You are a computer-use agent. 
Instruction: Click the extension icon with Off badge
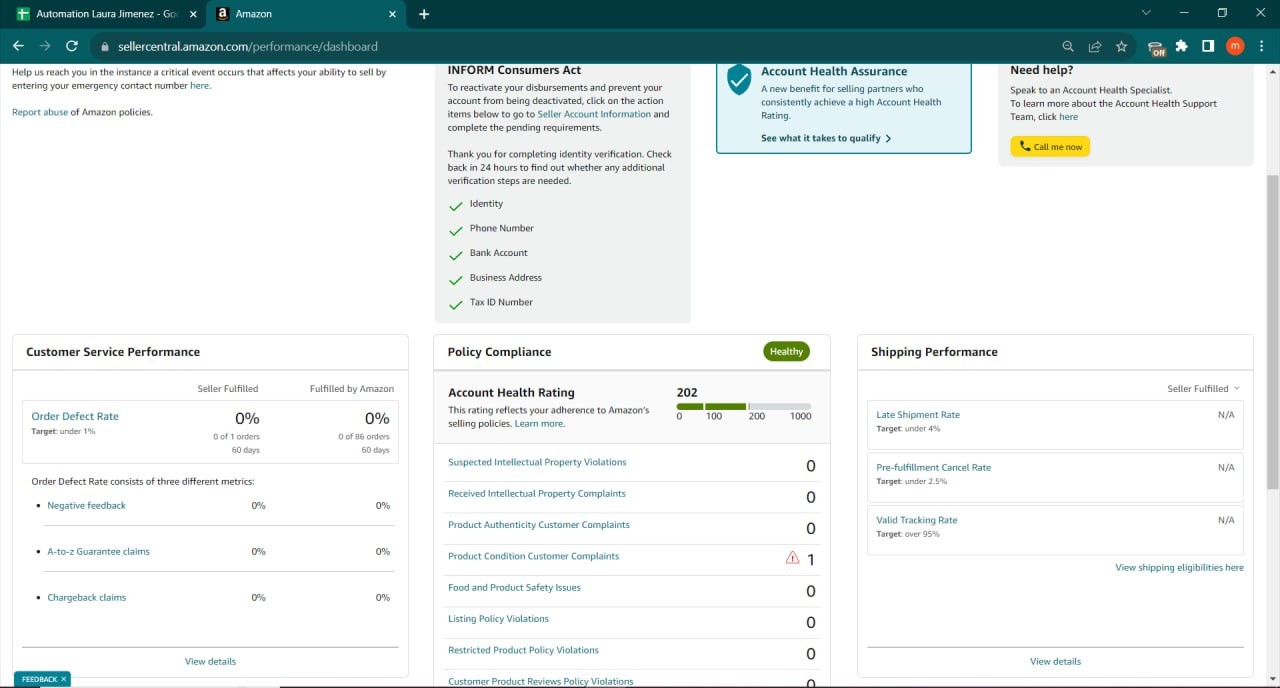point(1156,47)
